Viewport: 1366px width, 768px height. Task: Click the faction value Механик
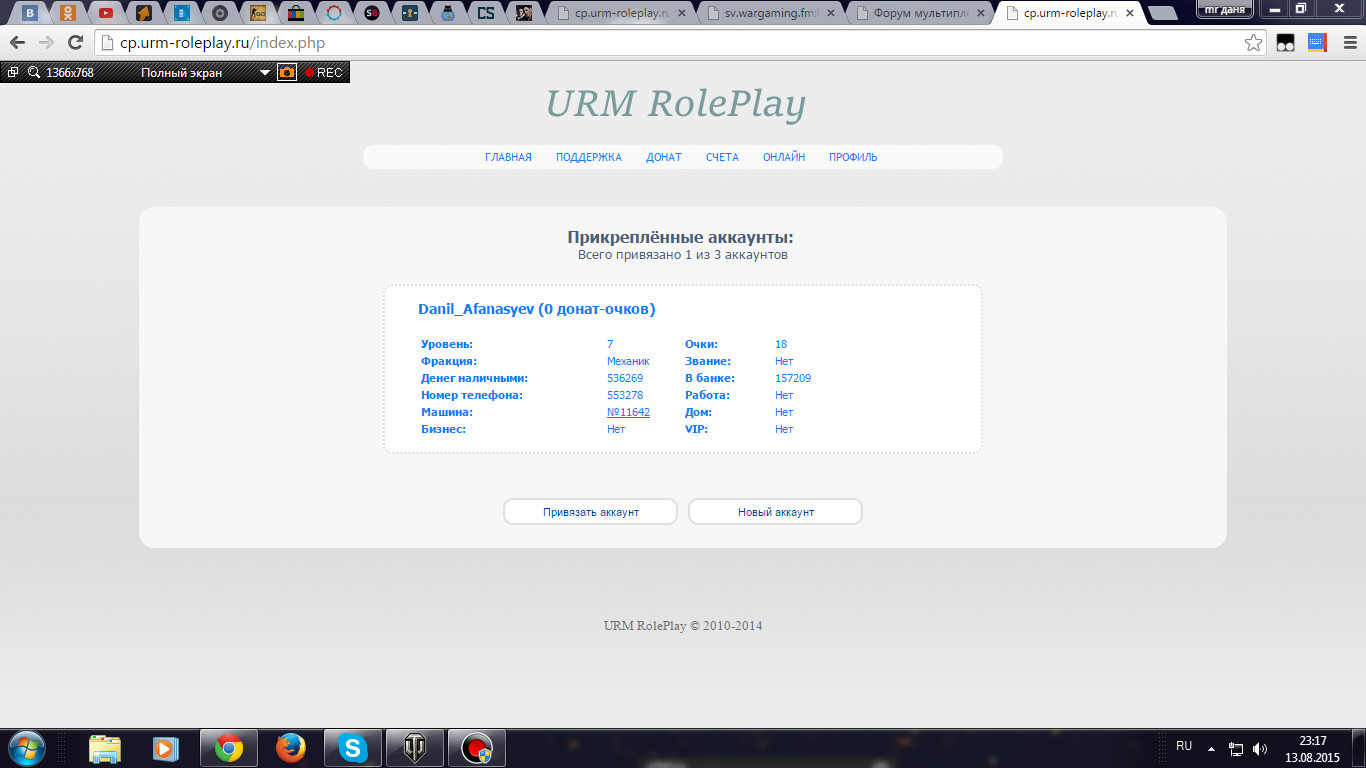[x=628, y=361]
